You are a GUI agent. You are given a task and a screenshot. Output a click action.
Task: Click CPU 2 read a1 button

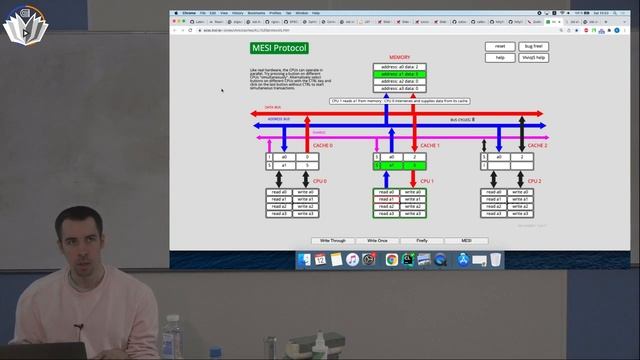(x=493, y=199)
